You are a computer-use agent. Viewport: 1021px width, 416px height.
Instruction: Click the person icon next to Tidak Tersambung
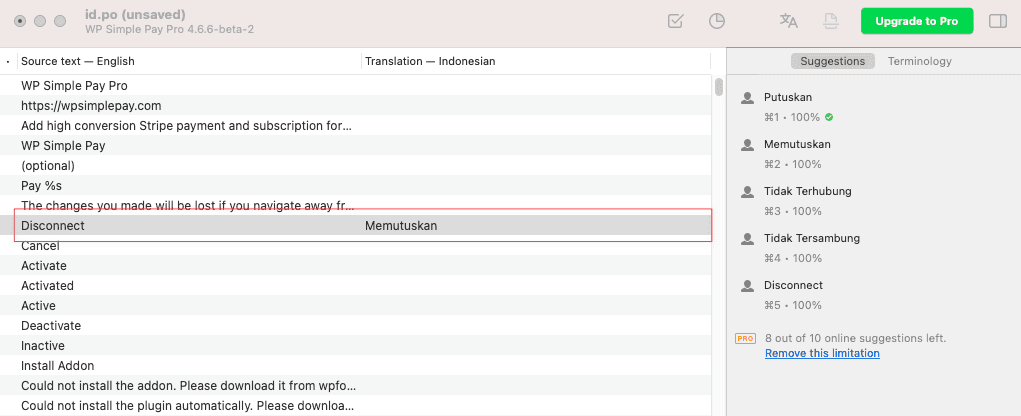coord(747,239)
